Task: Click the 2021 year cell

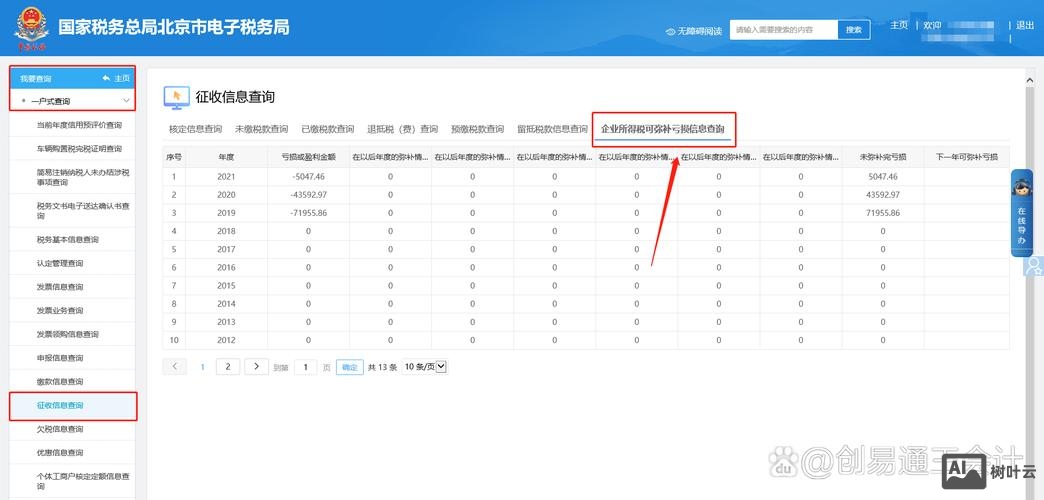Action: [226, 177]
